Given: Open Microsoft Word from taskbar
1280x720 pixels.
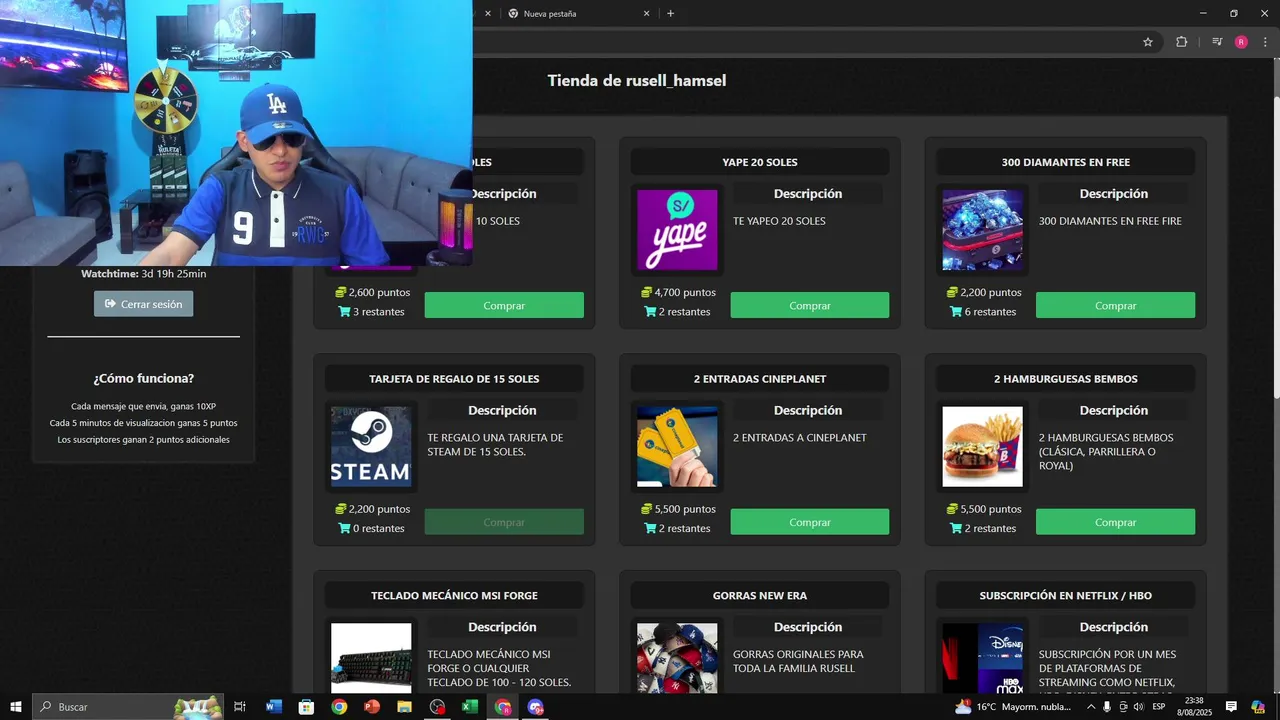Looking at the screenshot, I should (274, 707).
